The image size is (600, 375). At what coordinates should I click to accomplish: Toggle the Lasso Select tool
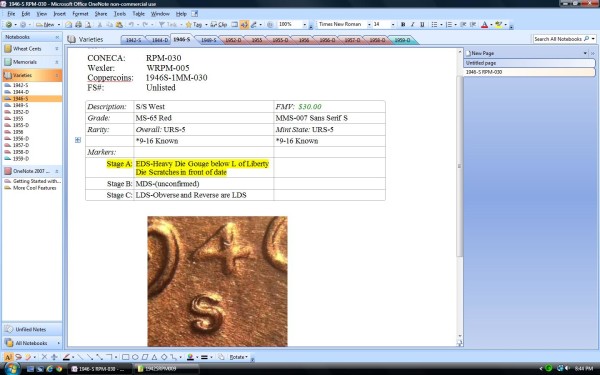(18, 357)
